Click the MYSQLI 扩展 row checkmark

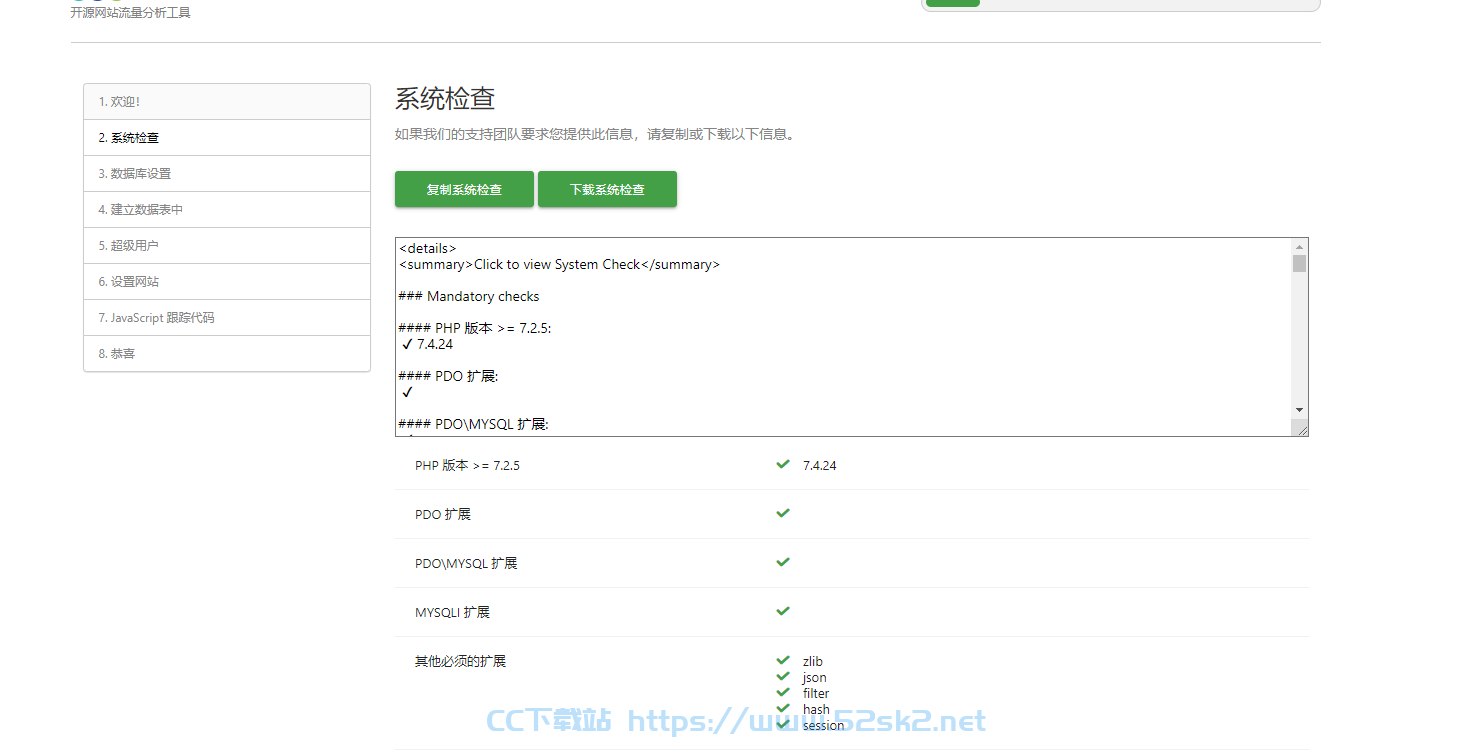pyautogui.click(x=783, y=611)
